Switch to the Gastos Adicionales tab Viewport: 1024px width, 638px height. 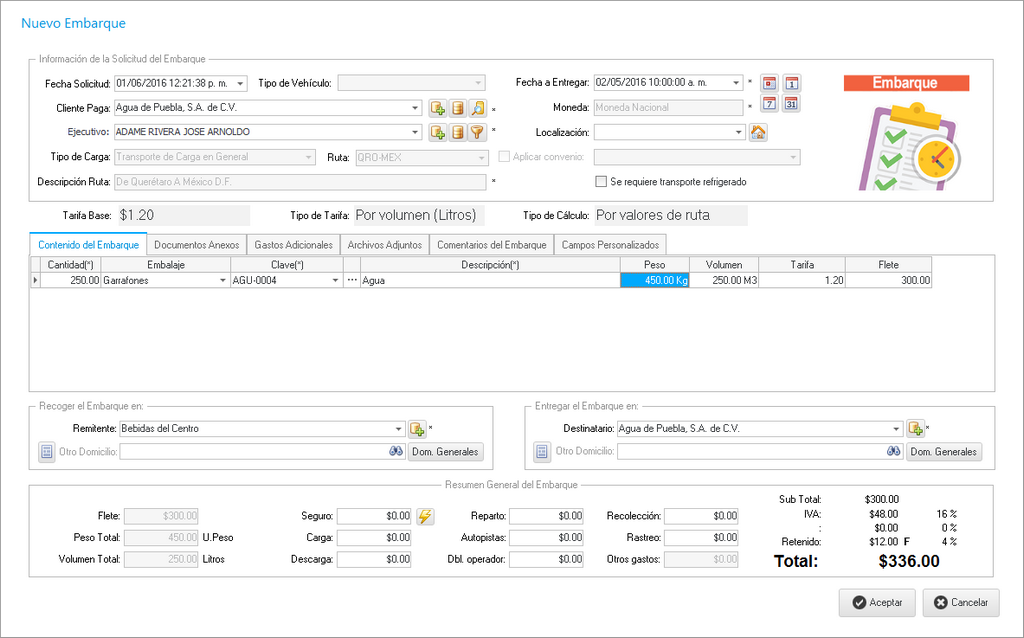tap(292, 245)
